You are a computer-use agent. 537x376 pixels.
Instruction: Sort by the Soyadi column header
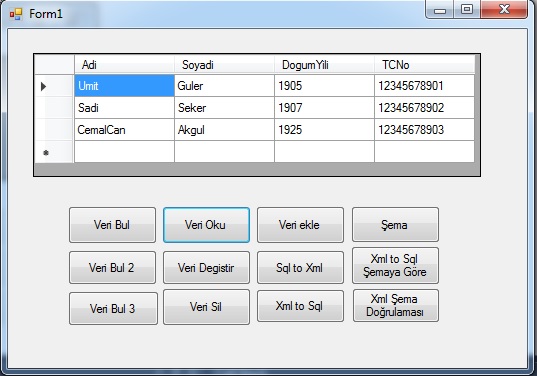224,64
